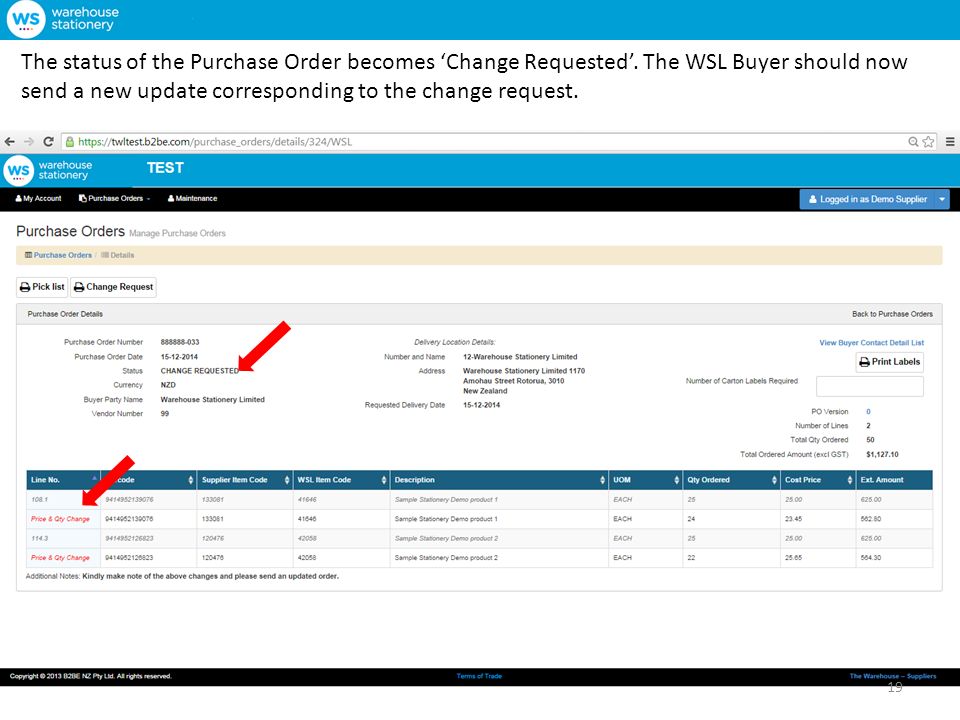Click the browser back arrow
The height and width of the screenshot is (720, 960).
click(x=9, y=141)
